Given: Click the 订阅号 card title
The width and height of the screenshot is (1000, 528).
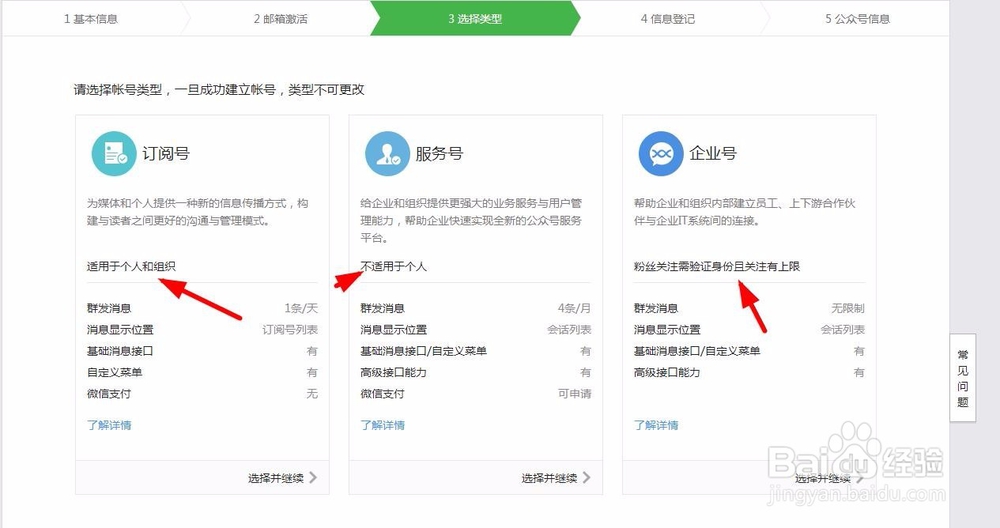Looking at the screenshot, I should (166, 154).
